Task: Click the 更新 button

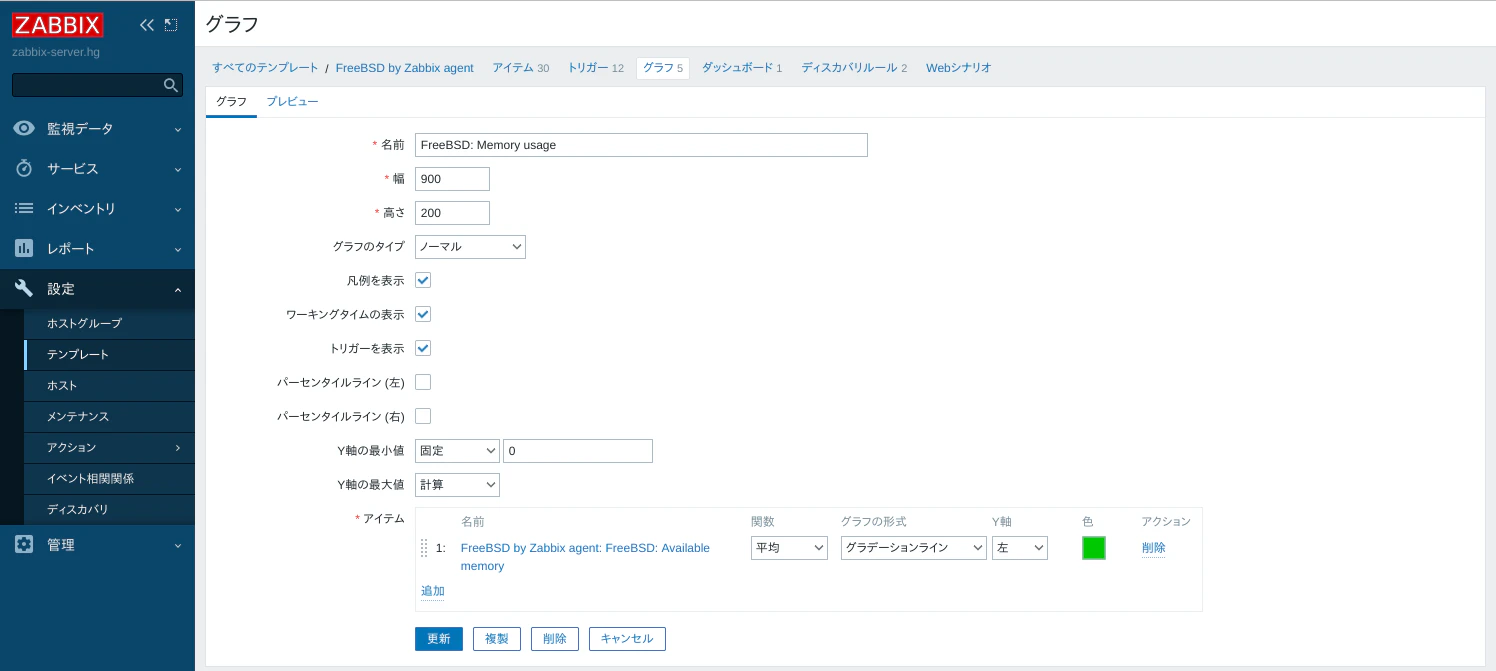Action: pos(439,639)
